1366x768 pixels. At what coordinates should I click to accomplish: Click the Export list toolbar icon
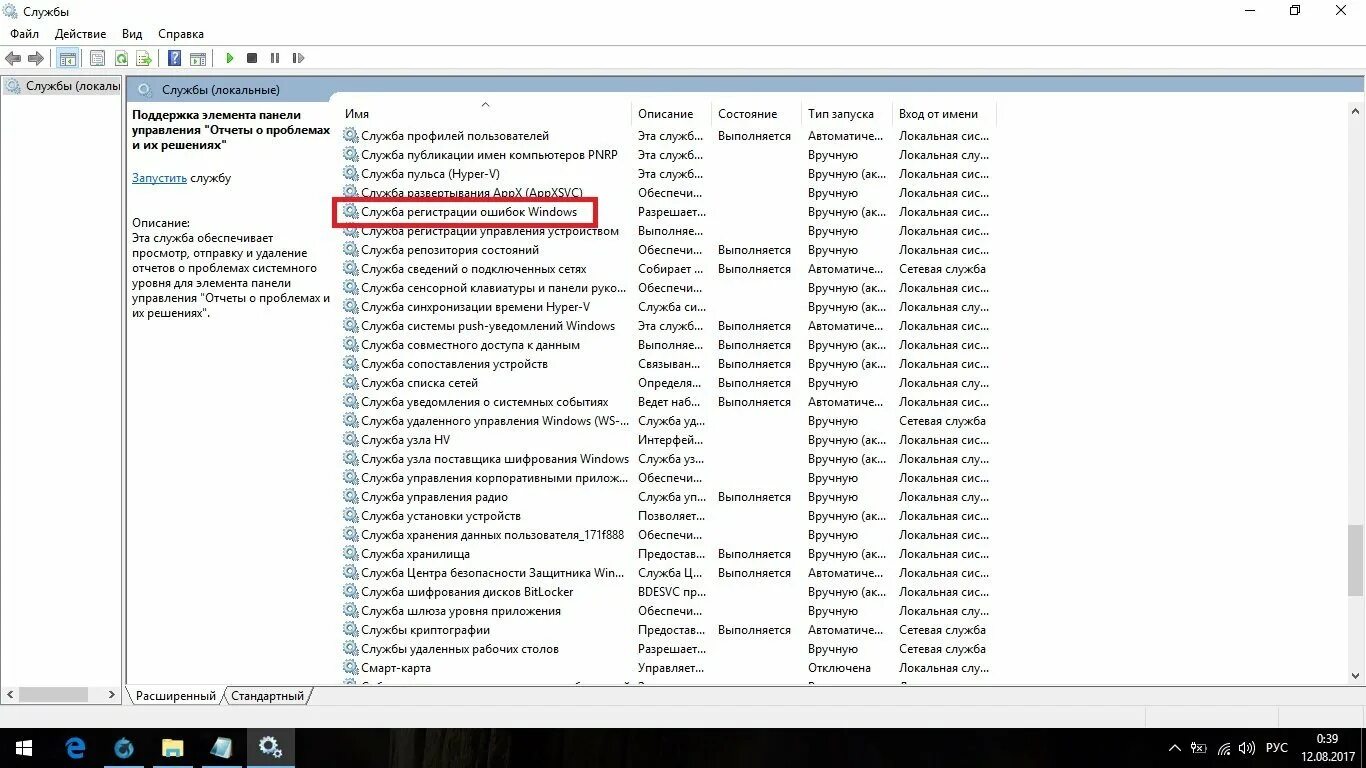tap(144, 59)
